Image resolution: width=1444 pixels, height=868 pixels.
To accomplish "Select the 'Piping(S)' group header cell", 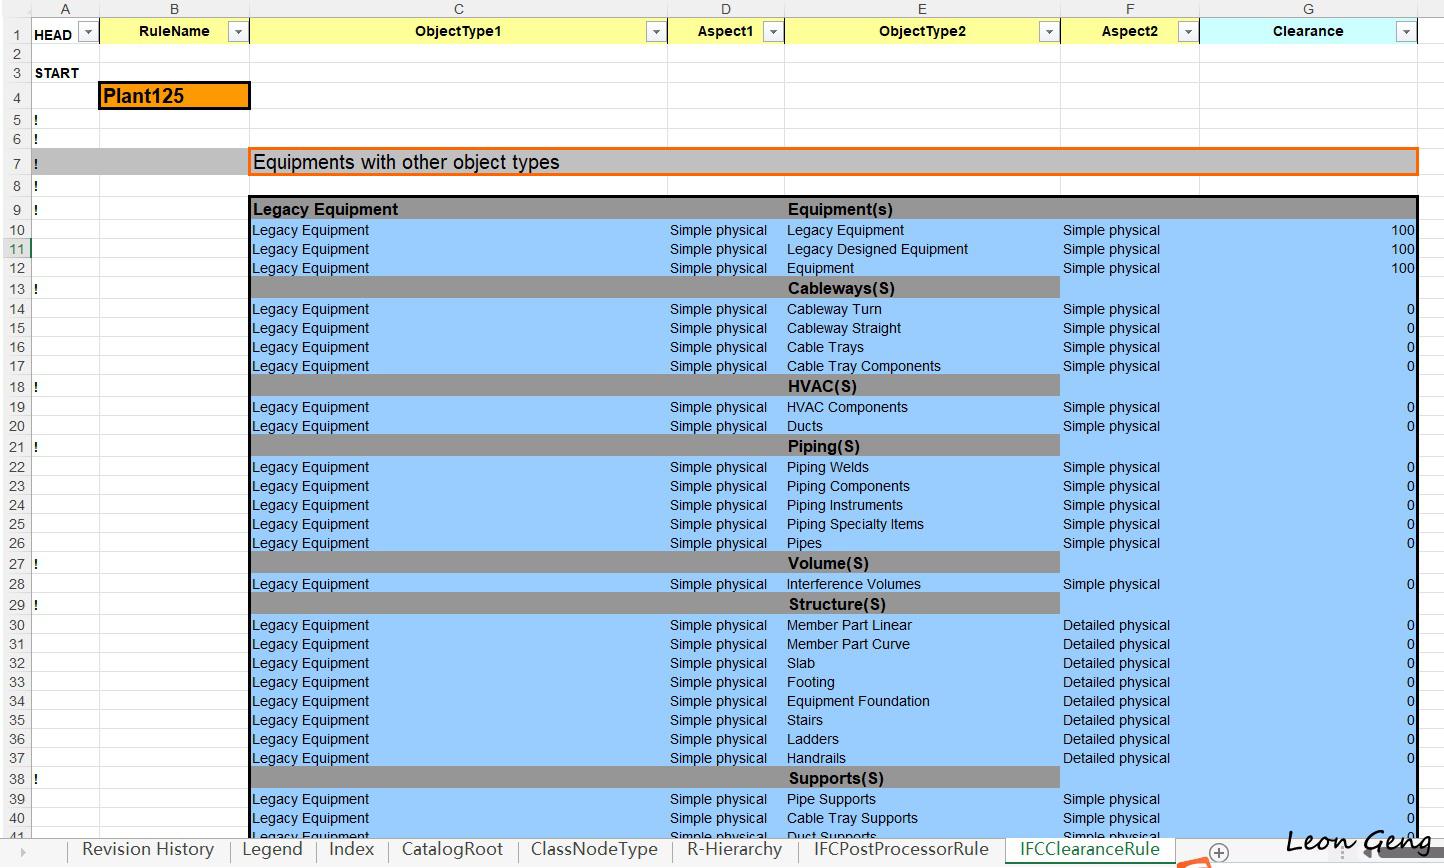I will [922, 446].
